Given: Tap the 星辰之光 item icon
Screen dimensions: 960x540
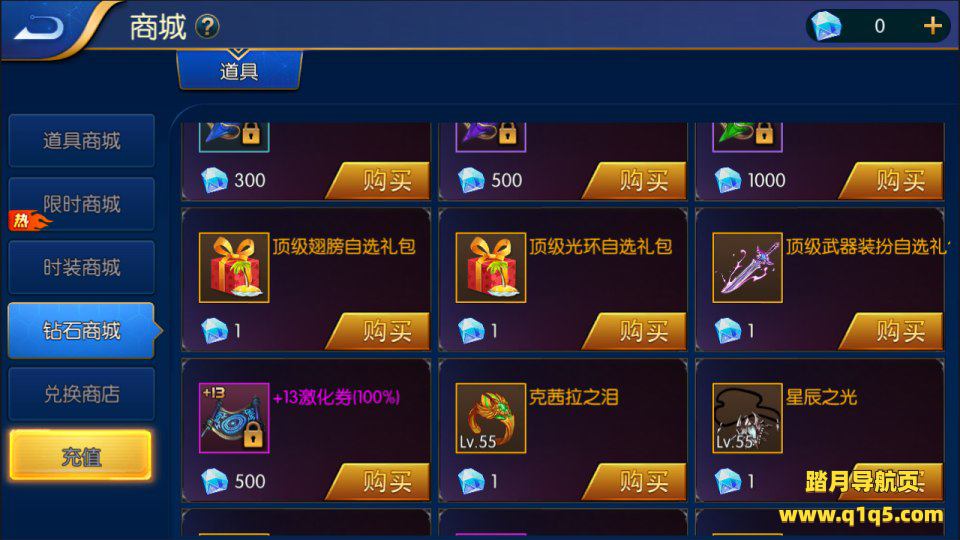Looking at the screenshot, I should (747, 418).
